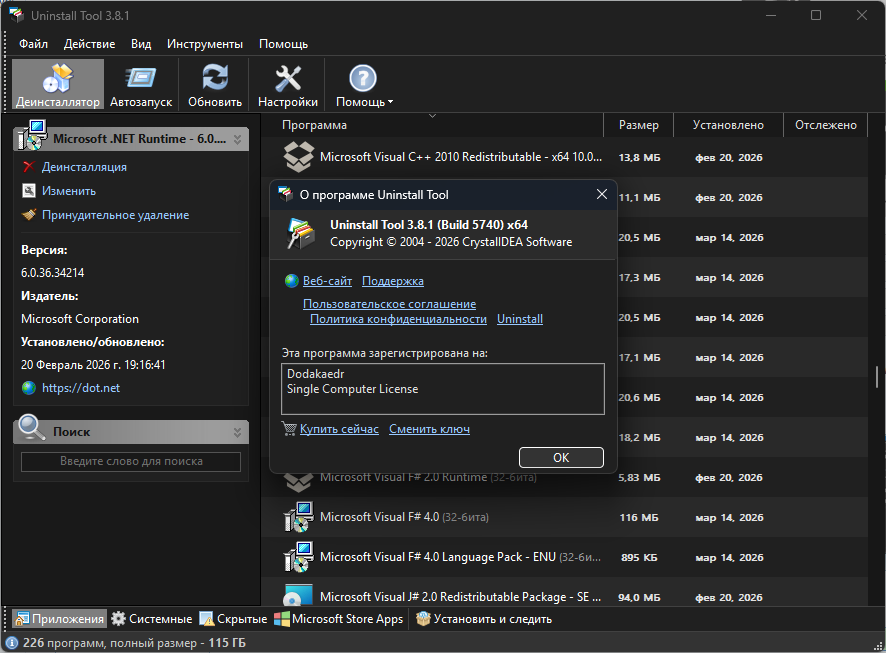Click the Изменить action link
The image size is (886, 653).
click(x=69, y=191)
